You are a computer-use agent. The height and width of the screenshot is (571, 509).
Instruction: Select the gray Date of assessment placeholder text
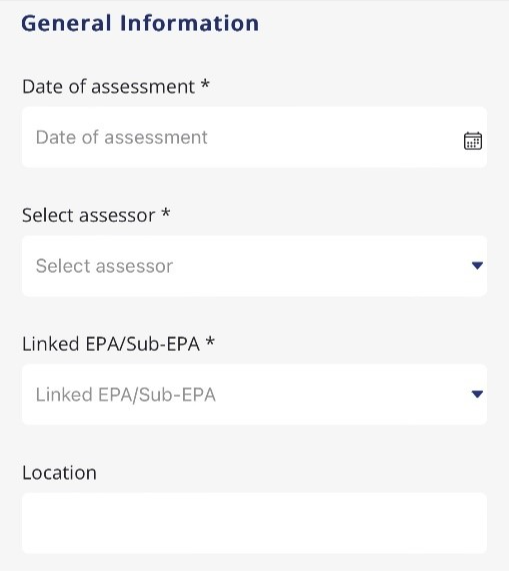pyautogui.click(x=122, y=137)
